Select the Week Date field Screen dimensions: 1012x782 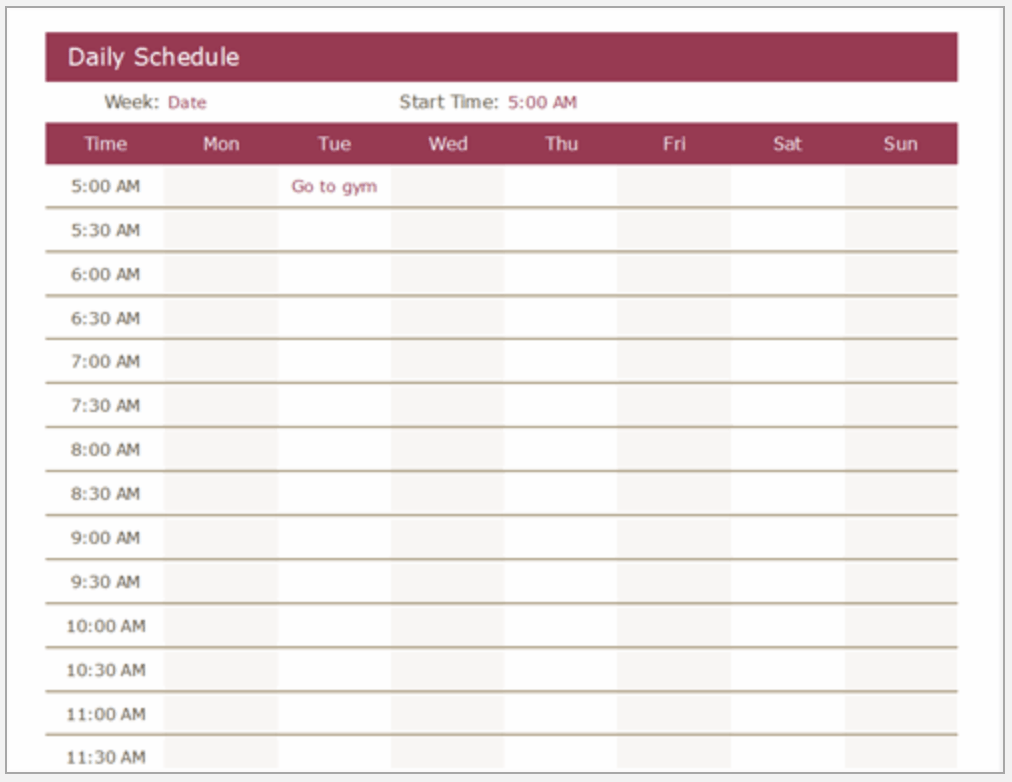point(187,103)
